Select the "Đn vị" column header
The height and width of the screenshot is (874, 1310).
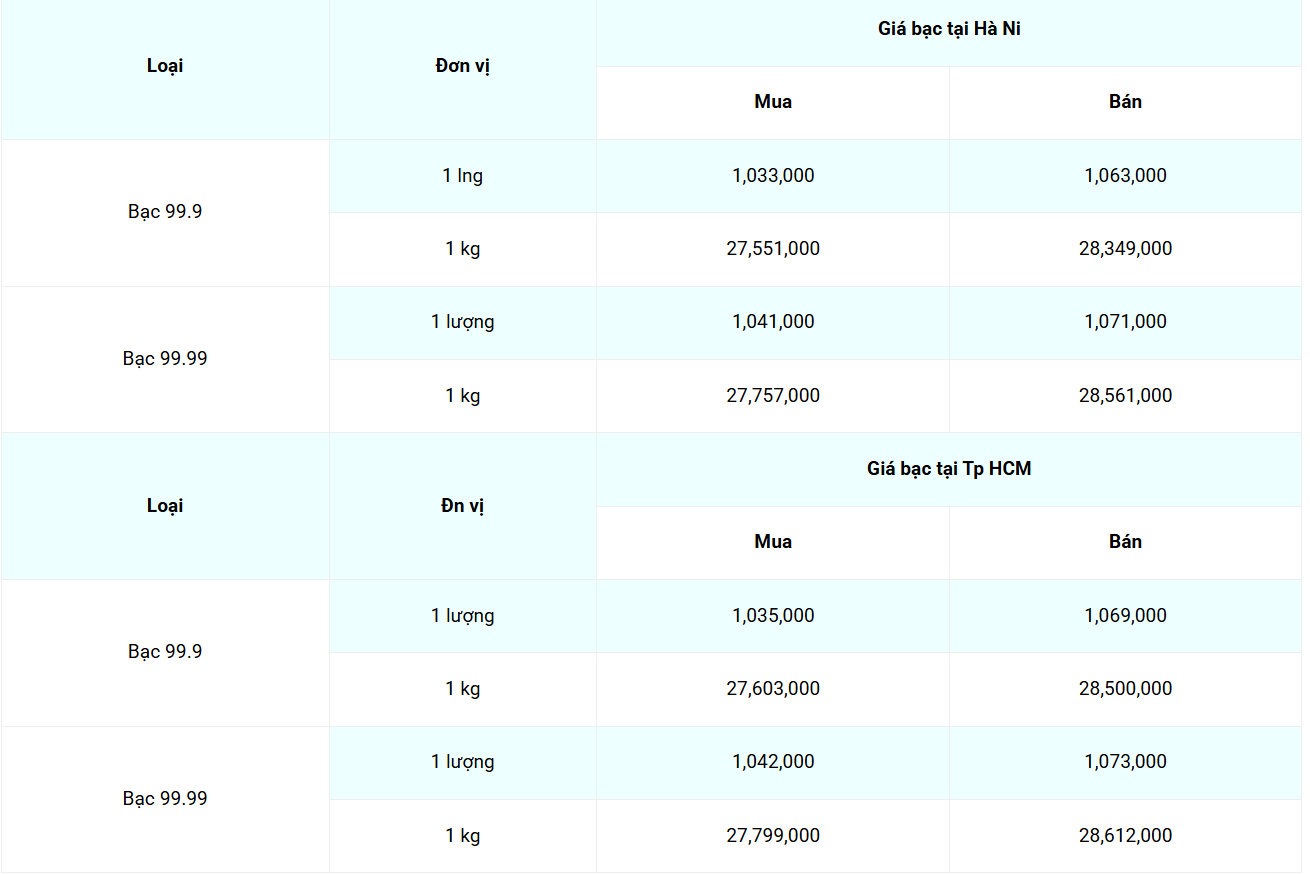pyautogui.click(x=462, y=506)
